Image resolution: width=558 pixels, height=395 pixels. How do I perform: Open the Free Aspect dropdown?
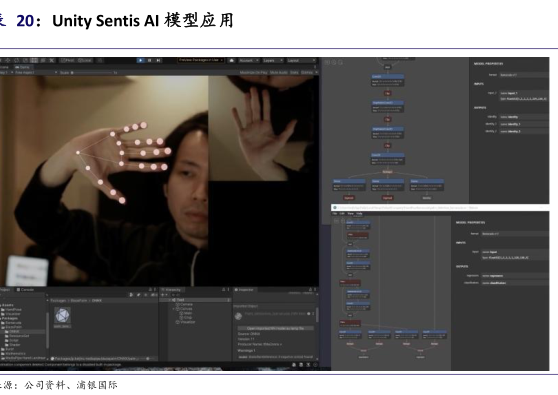tap(36, 73)
